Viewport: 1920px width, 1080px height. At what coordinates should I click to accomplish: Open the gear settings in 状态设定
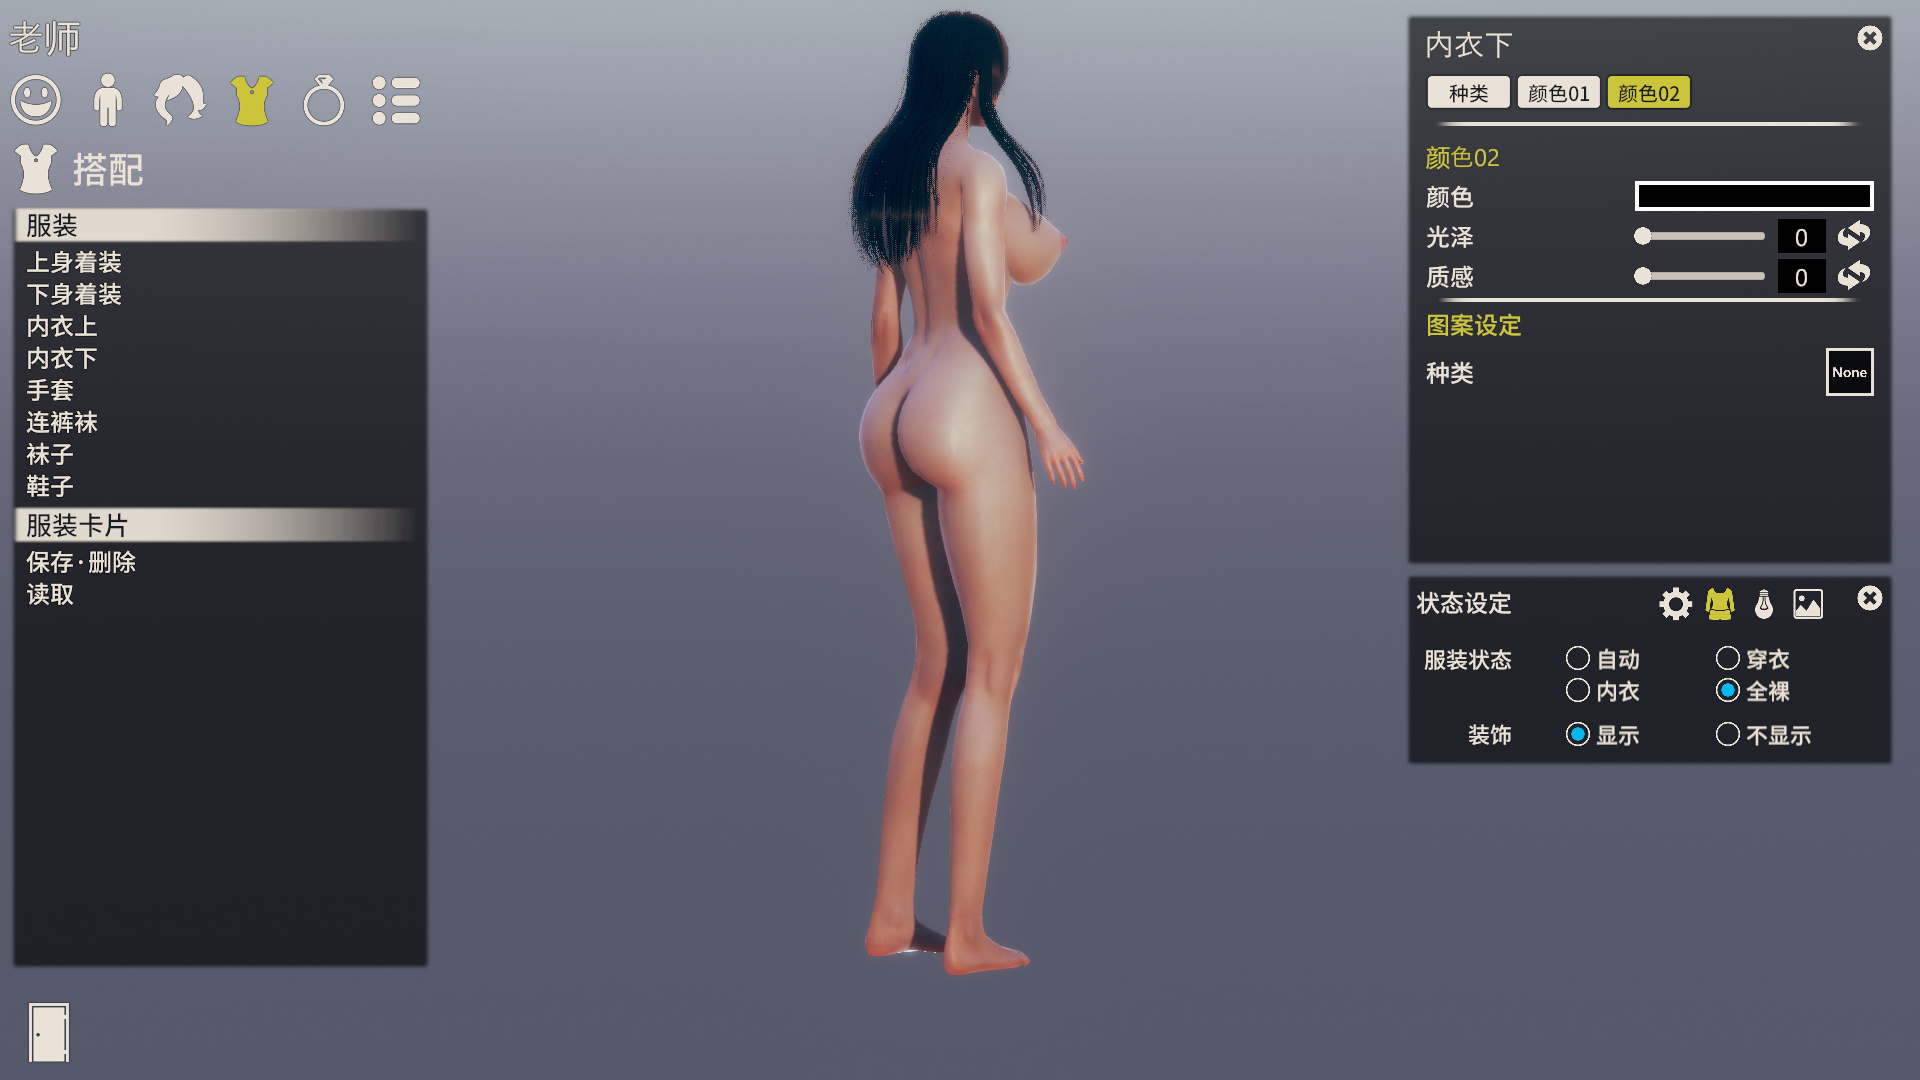(1675, 604)
